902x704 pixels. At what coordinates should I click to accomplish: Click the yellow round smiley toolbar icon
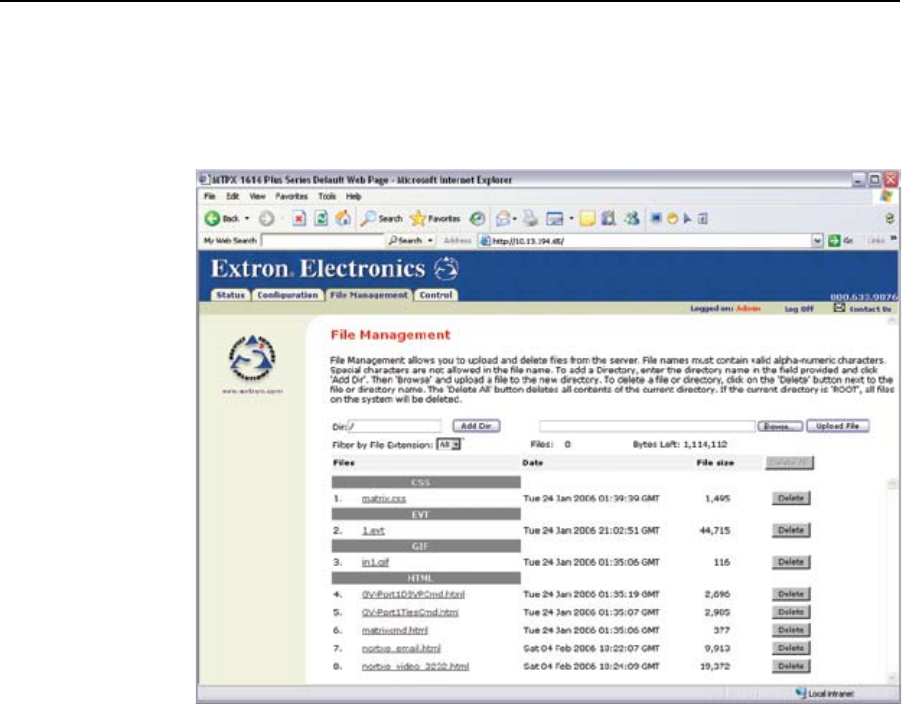pyautogui.click(x=672, y=219)
